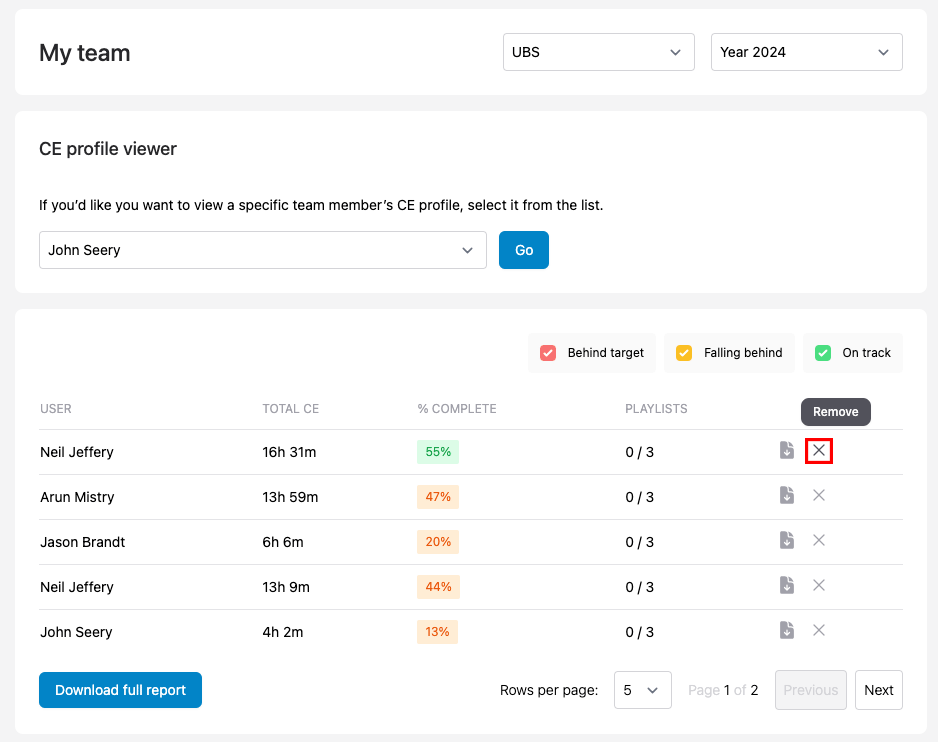
Task: Toggle the On track filter checkbox
Action: pos(823,353)
